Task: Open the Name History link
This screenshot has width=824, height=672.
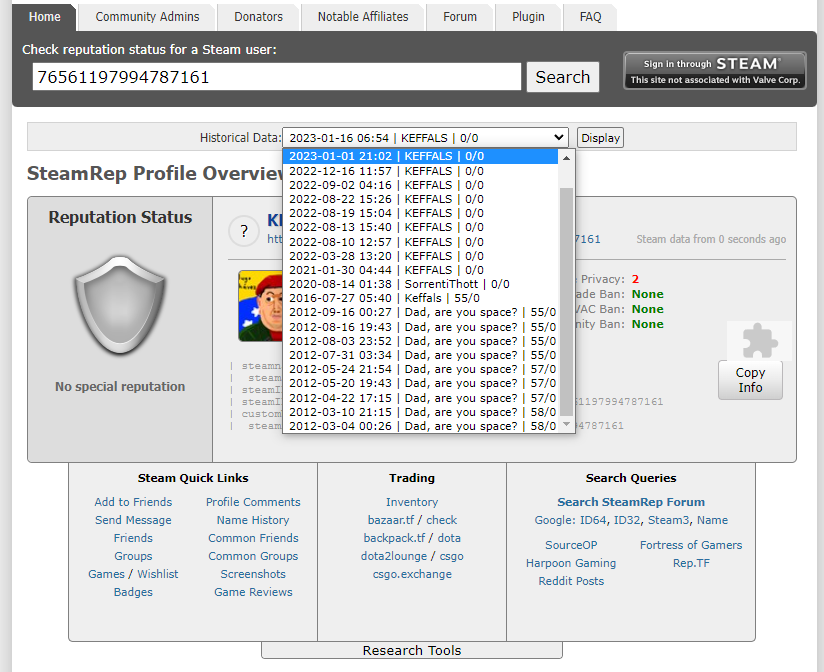Action: (x=253, y=520)
